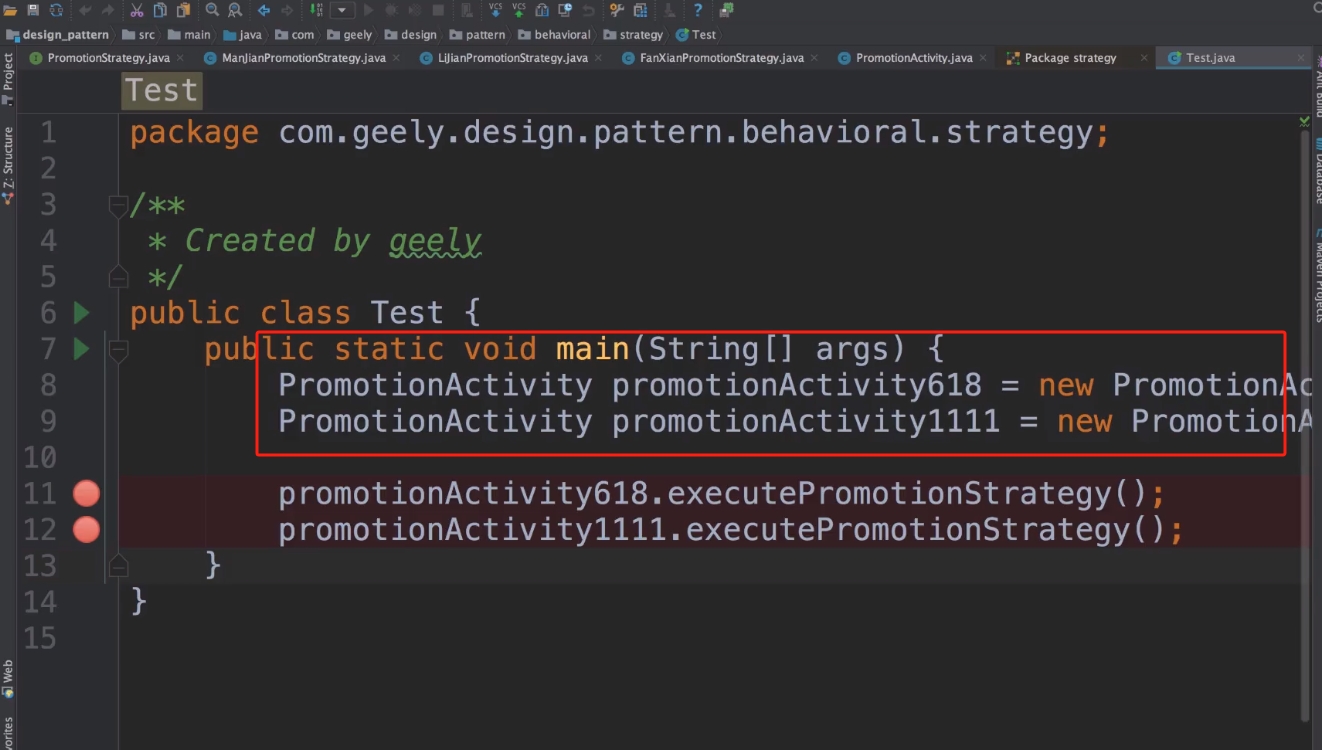Image resolution: width=1322 pixels, height=750 pixels.
Task: Switch to PromotionActivity.java tab
Action: [914, 58]
